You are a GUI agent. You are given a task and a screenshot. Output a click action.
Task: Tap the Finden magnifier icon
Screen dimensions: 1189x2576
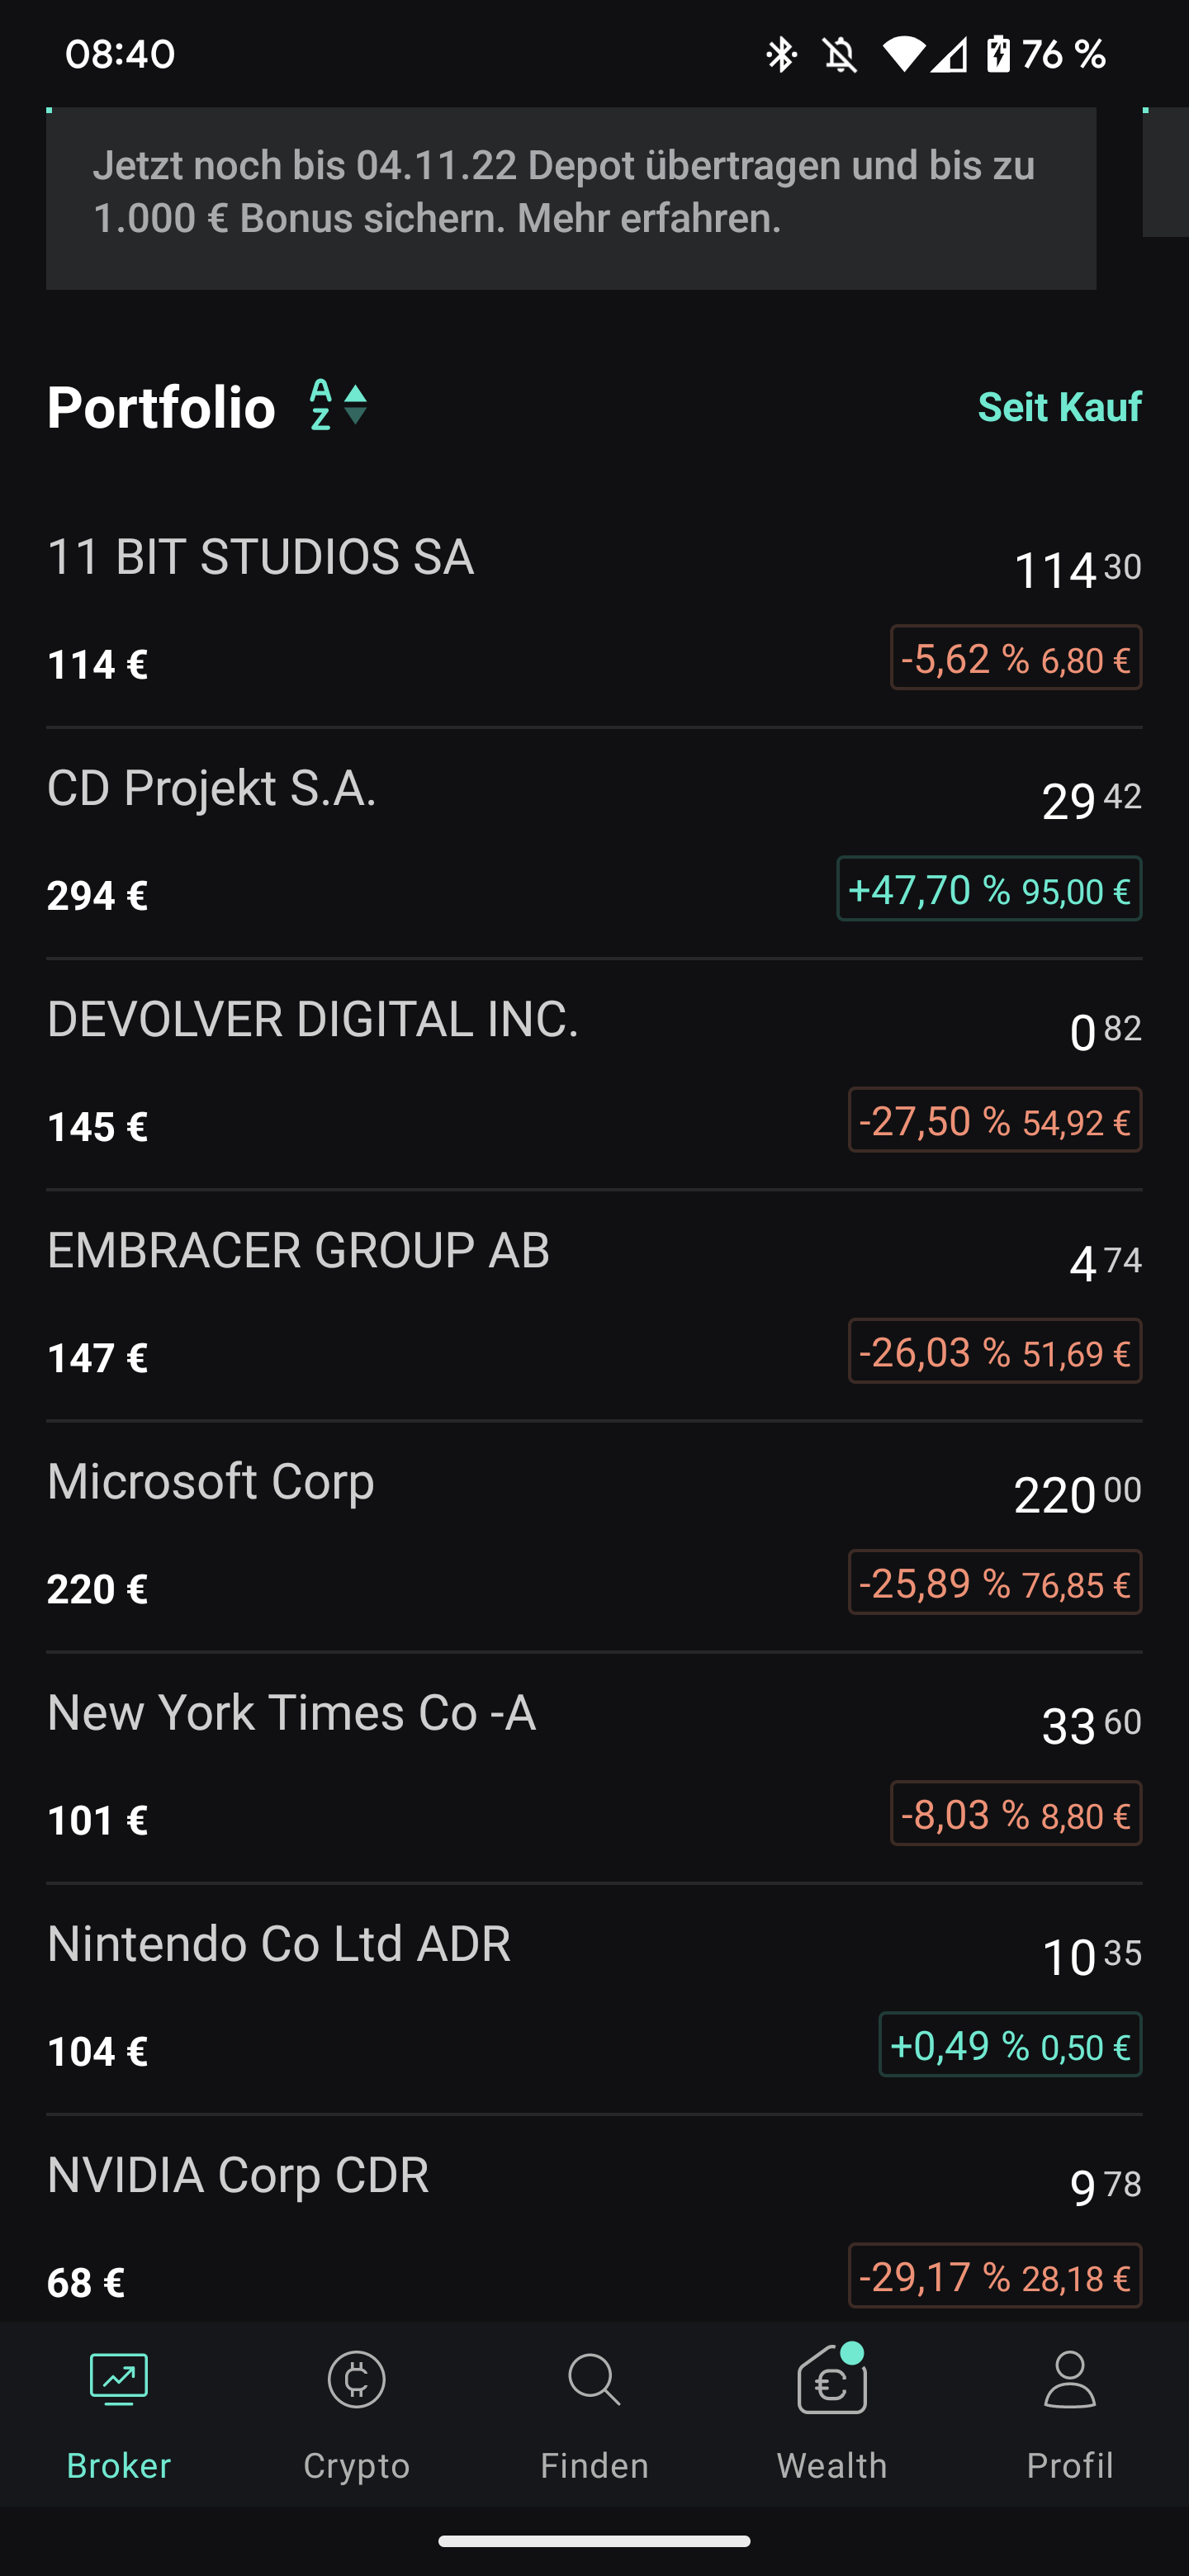point(594,2380)
